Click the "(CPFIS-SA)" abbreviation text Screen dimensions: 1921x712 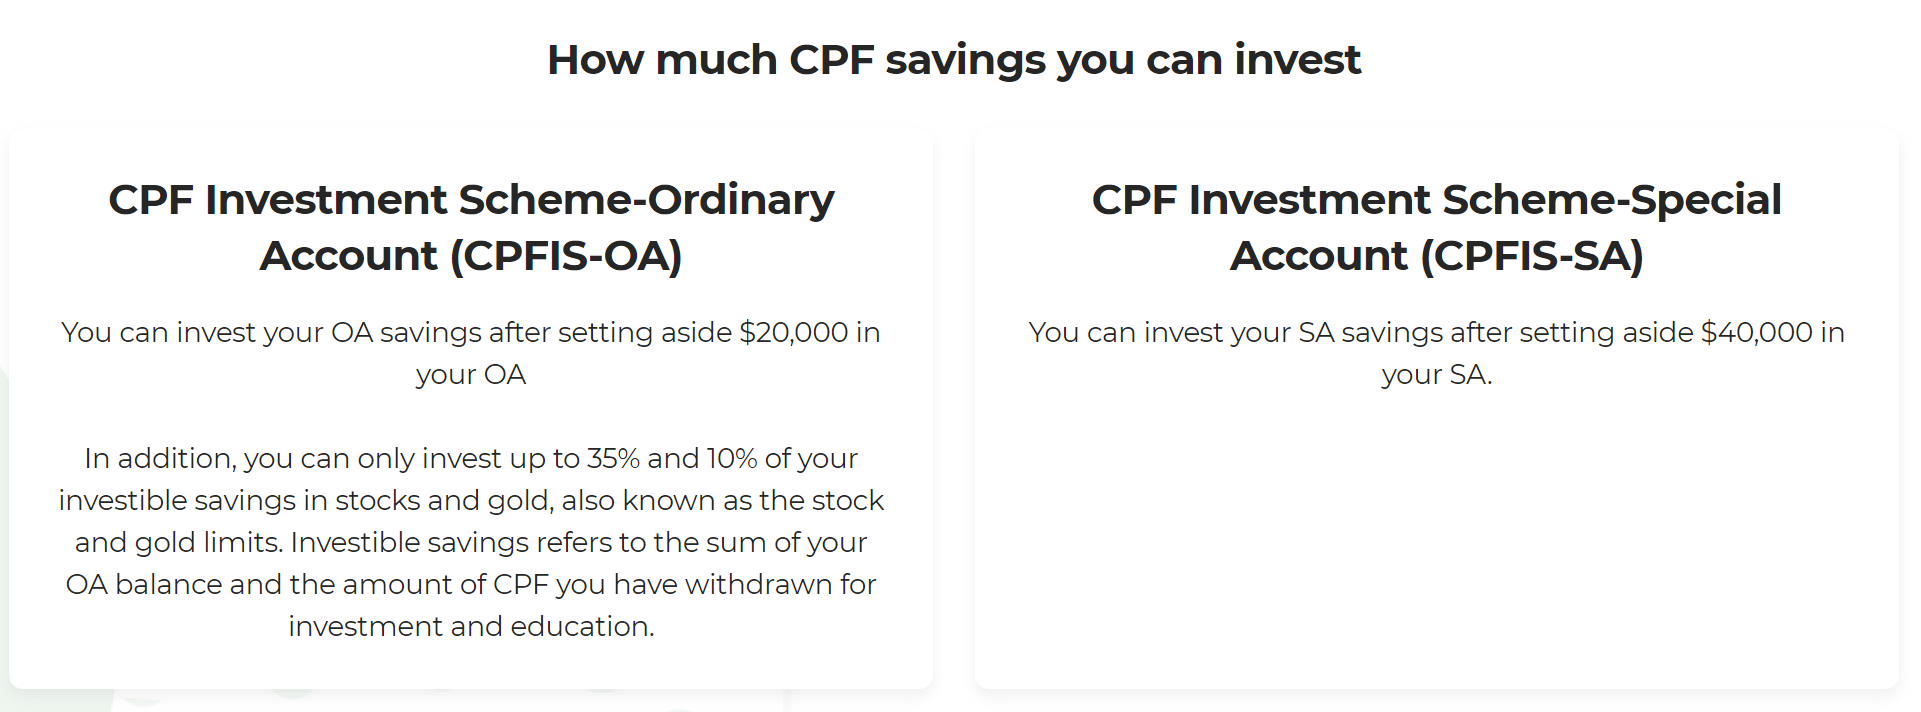tap(1532, 256)
